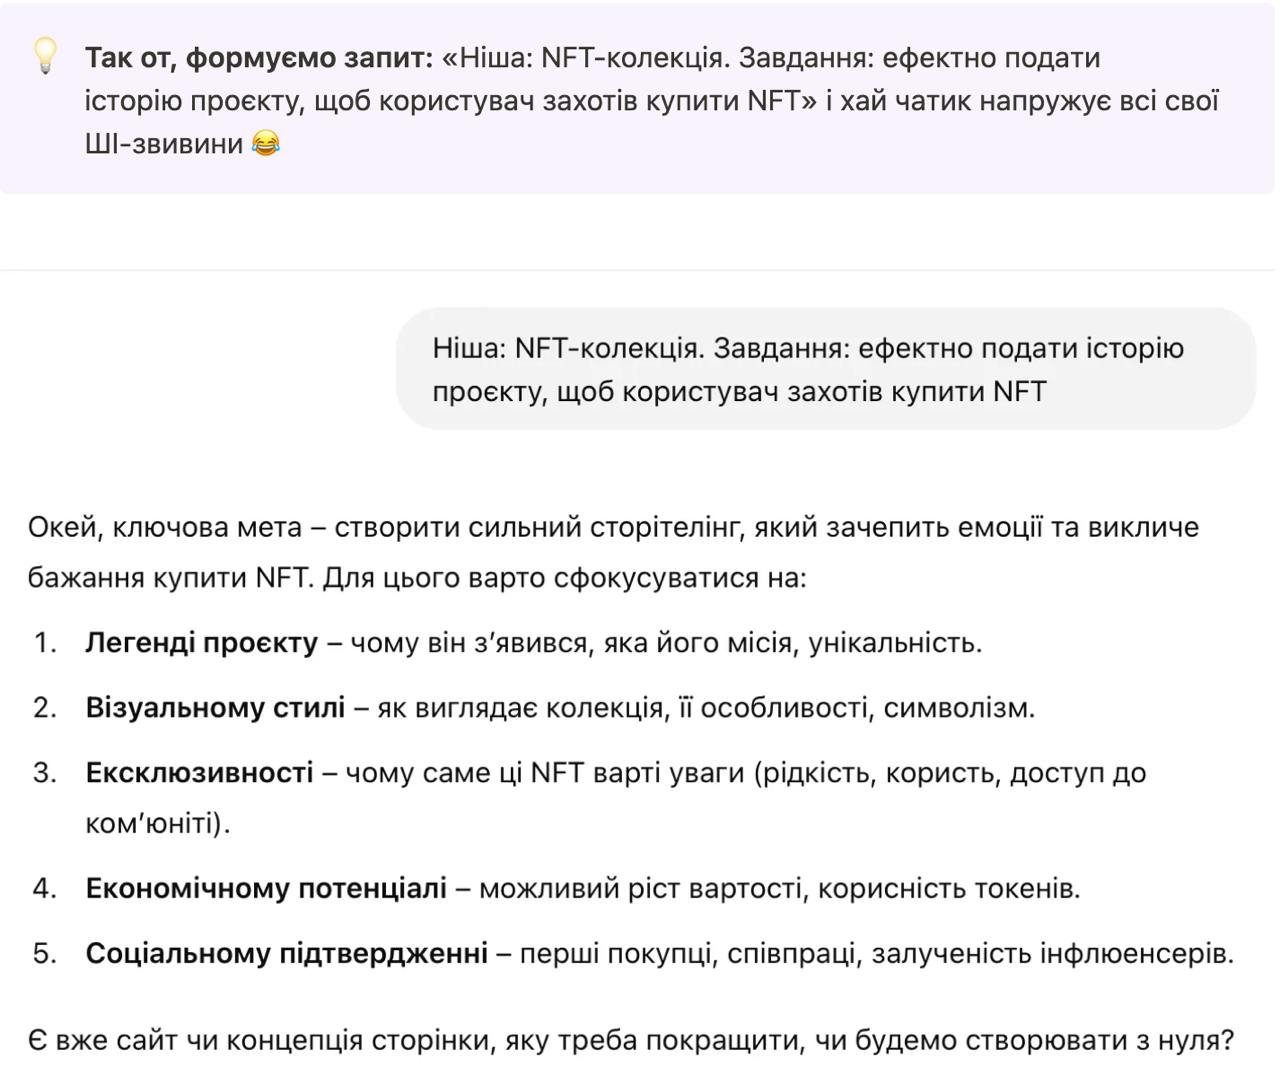Click the closing question 'Є вже сайт чи концепція'
The height and width of the screenshot is (1075, 1280).
click(631, 1040)
